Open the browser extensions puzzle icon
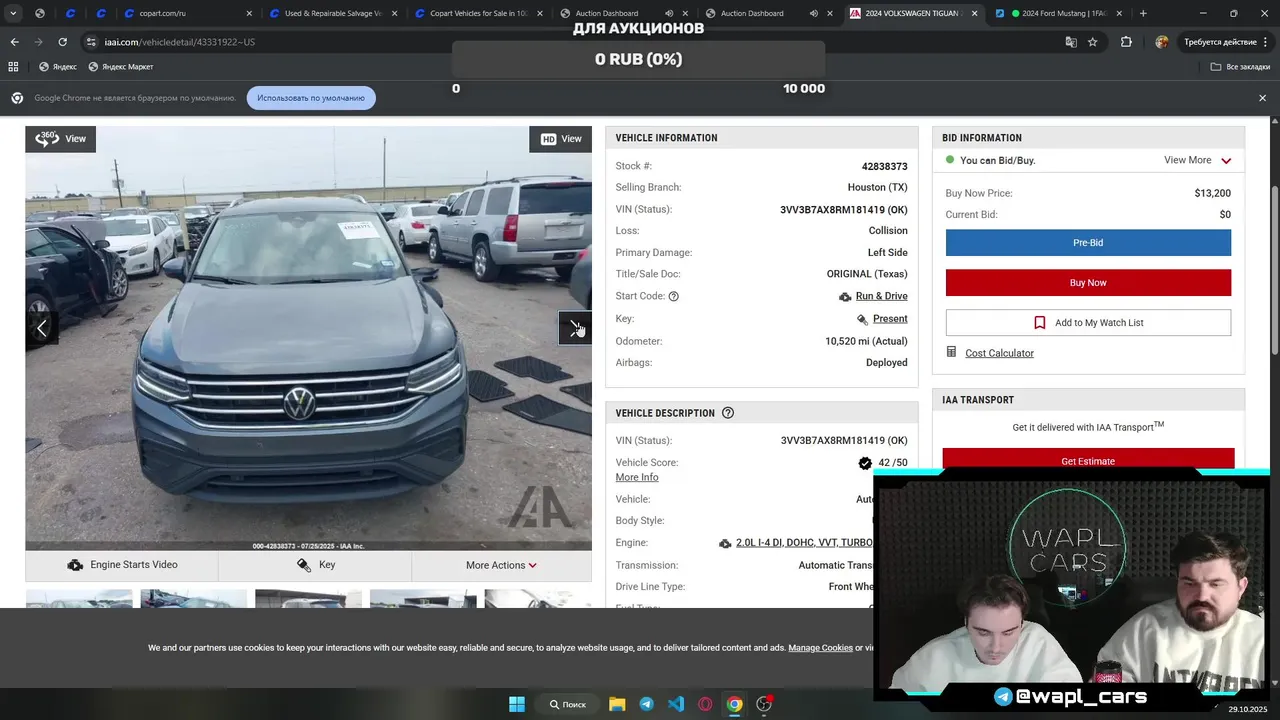1280x720 pixels. (1126, 42)
